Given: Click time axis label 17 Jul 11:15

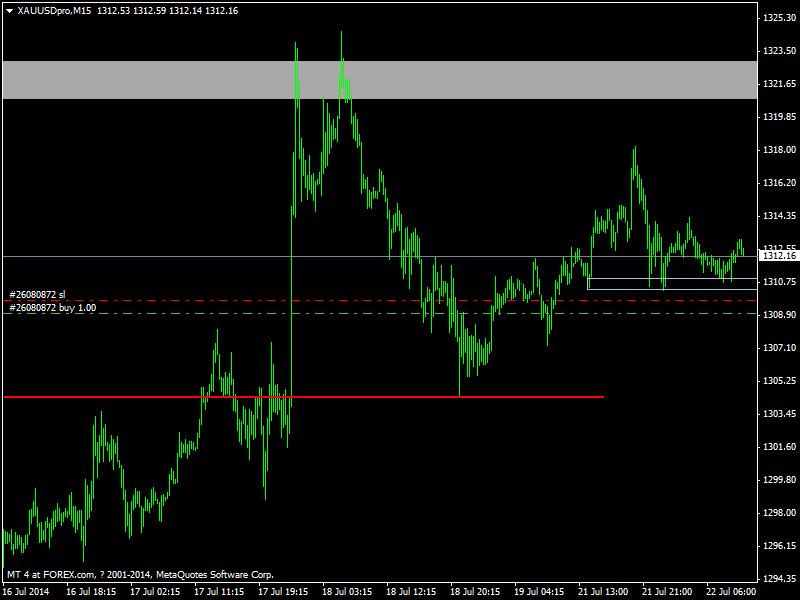Looking at the screenshot, I should click(x=219, y=592).
